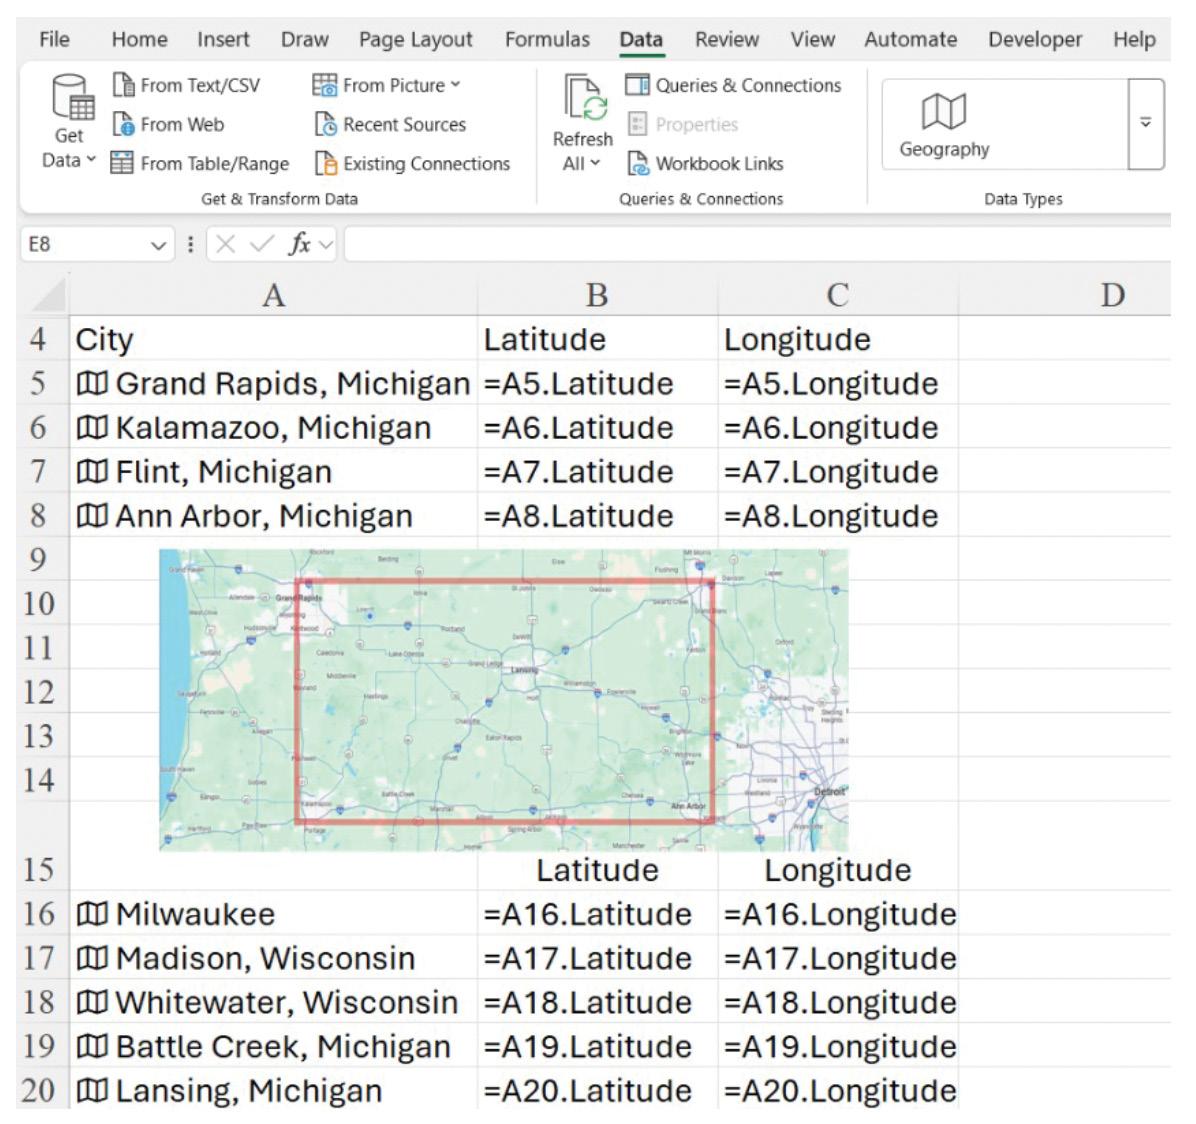Click column B header
This screenshot has width=1196, height=1124.
(x=597, y=294)
